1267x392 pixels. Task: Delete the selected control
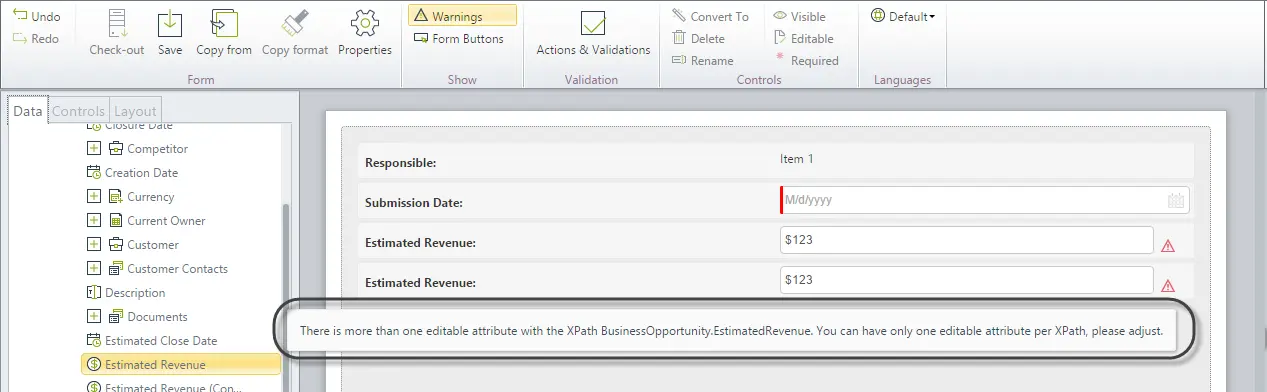click(x=698, y=38)
